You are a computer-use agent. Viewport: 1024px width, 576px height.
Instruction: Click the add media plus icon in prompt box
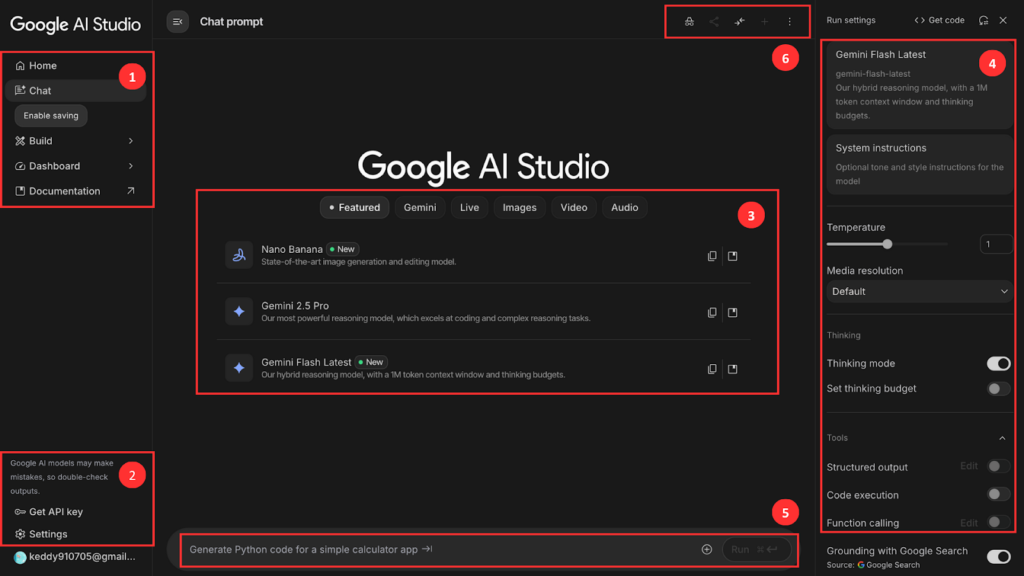[707, 549]
